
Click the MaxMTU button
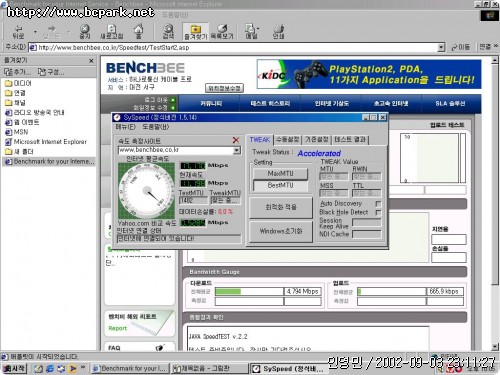coord(280,174)
